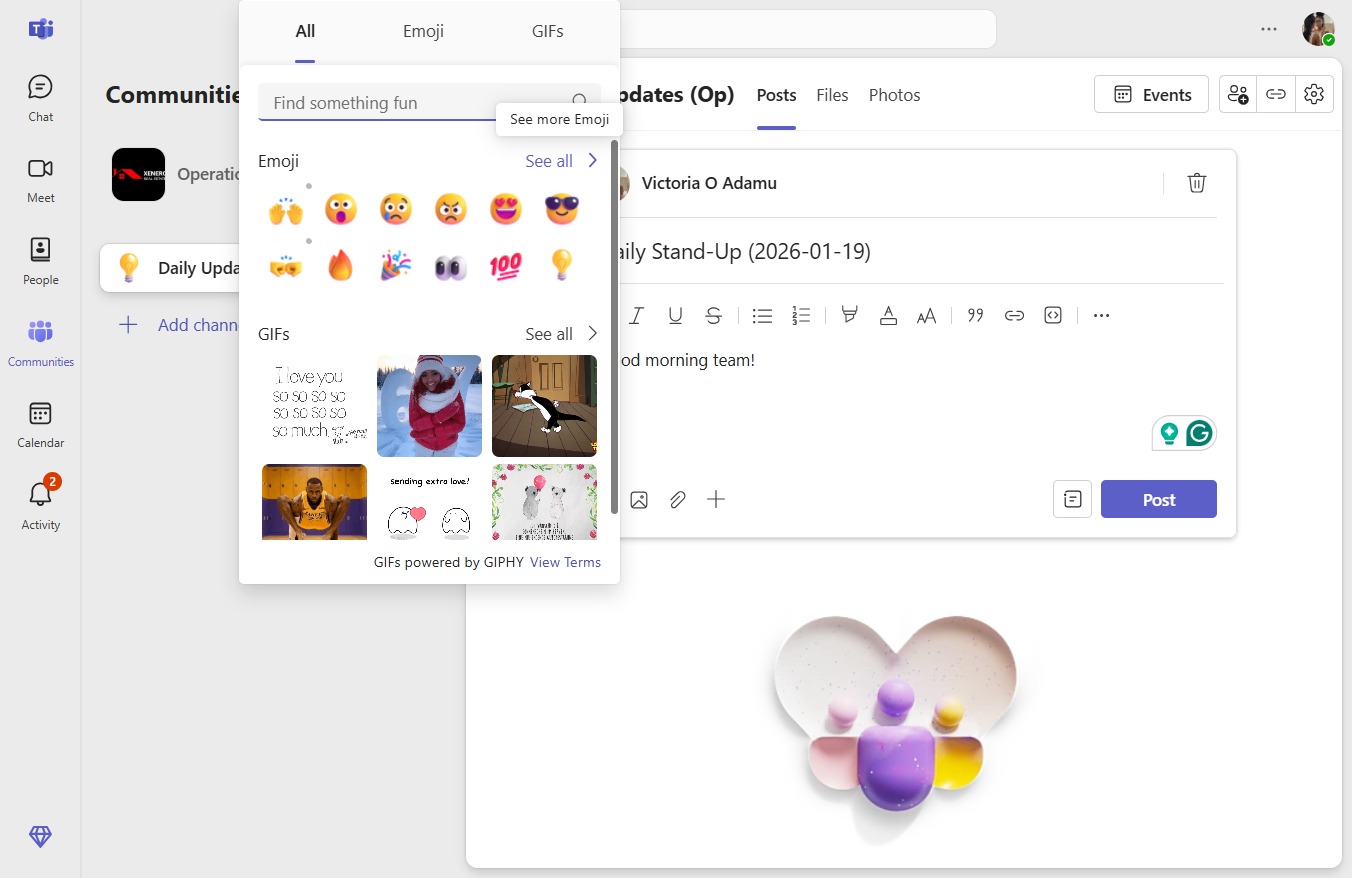Expand GIFs with the chevron arrow
Viewport: 1352px width, 878px height.
pos(592,333)
